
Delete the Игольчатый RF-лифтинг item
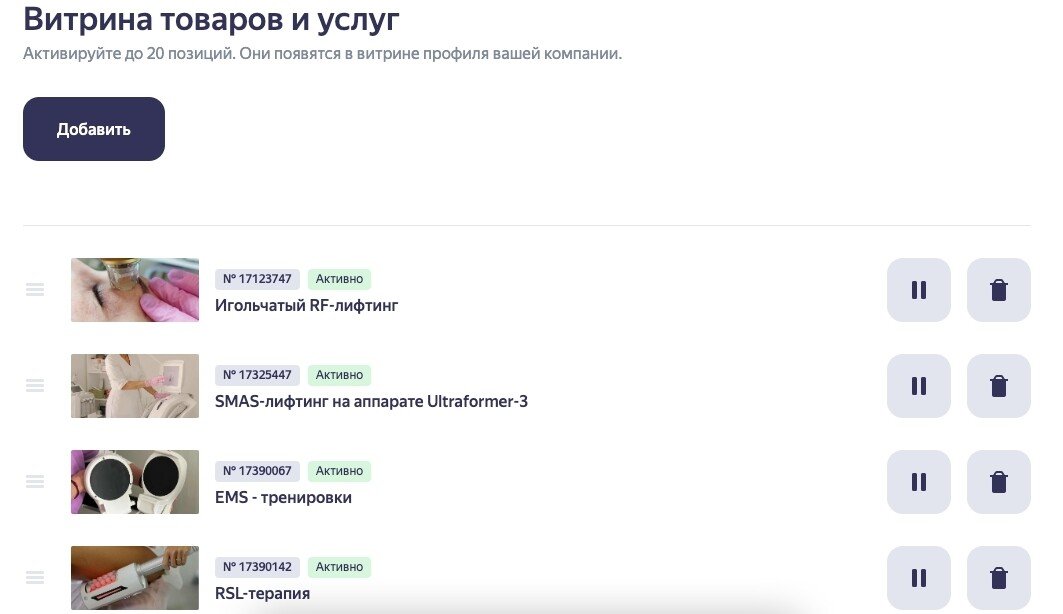point(998,290)
